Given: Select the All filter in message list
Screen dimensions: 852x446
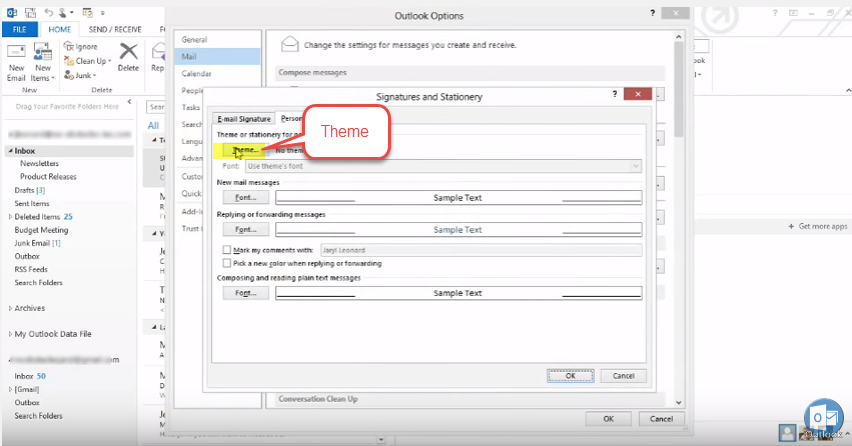Looking at the screenshot, I should pos(153,125).
